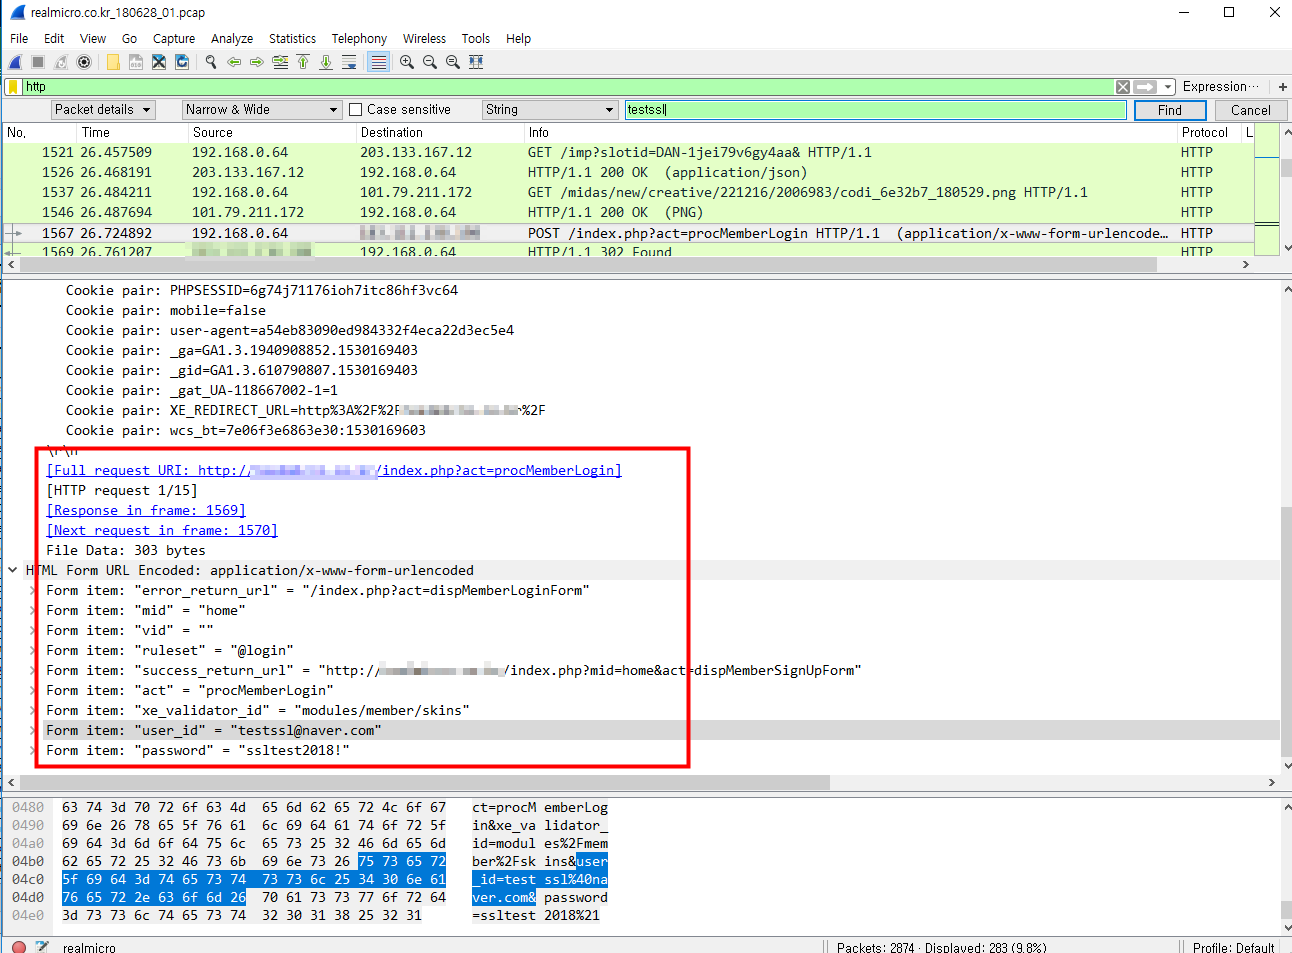This screenshot has width=1292, height=953.
Task: Toggle the colorize packet list icon
Action: (378, 62)
